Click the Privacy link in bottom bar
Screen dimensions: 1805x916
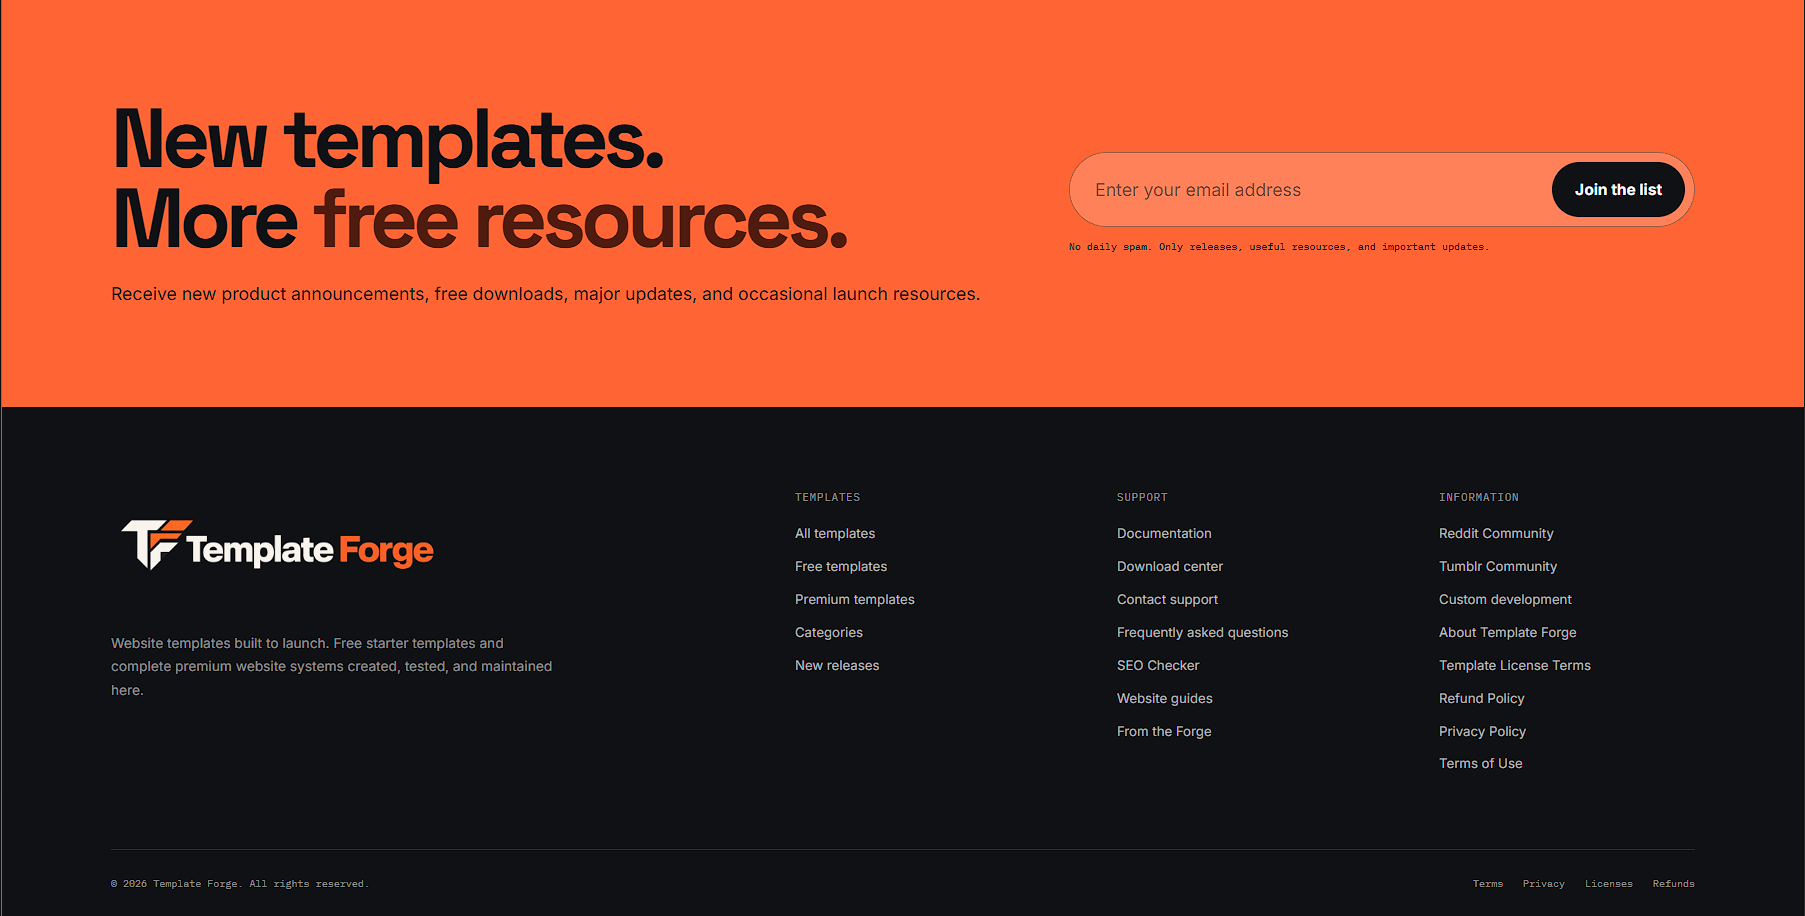click(1544, 884)
